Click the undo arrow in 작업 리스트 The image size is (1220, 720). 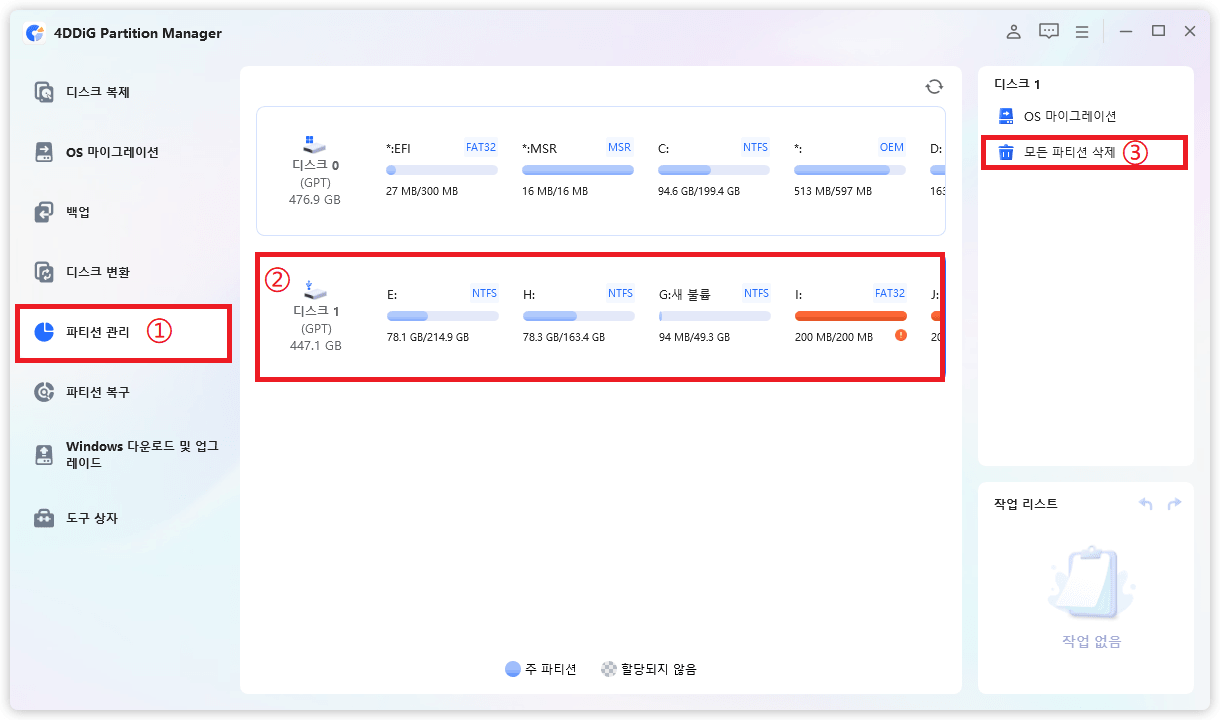[1146, 504]
